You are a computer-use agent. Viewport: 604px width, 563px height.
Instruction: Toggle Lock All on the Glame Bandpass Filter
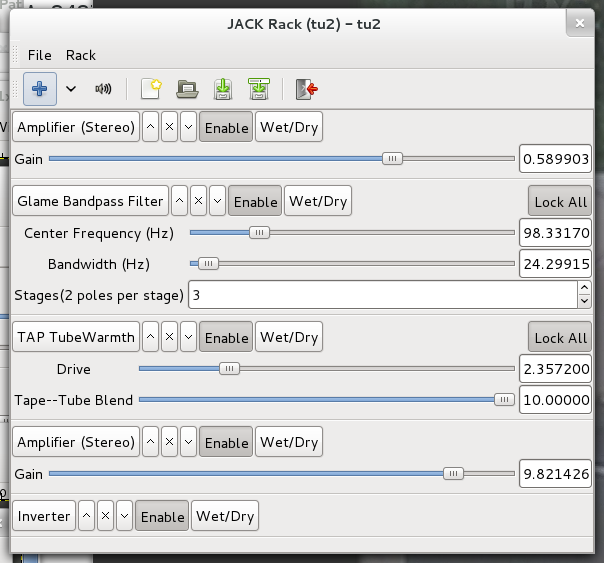(560, 201)
